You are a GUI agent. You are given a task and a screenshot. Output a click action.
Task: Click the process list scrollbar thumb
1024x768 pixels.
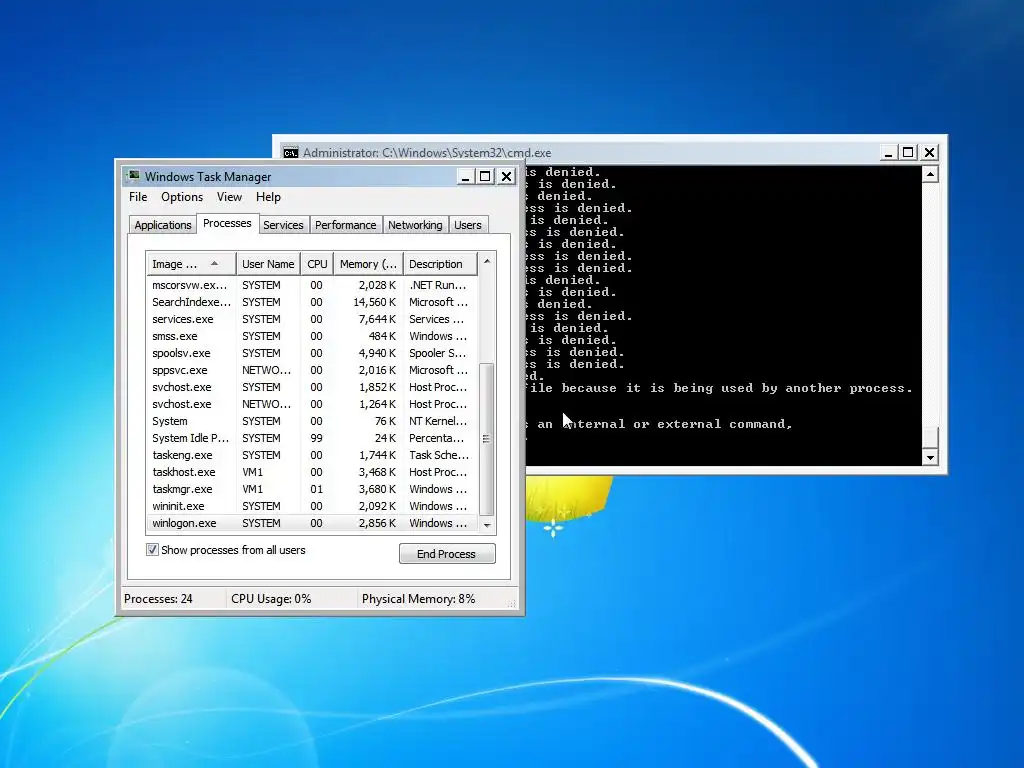pyautogui.click(x=487, y=439)
